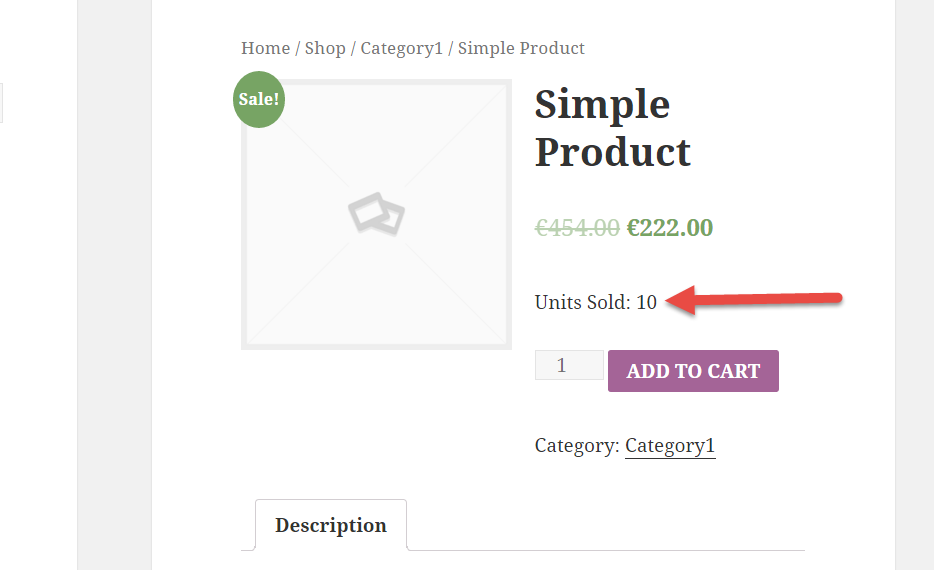This screenshot has height=570, width=934.
Task: Click the partial box at left edge
Action: [2, 103]
